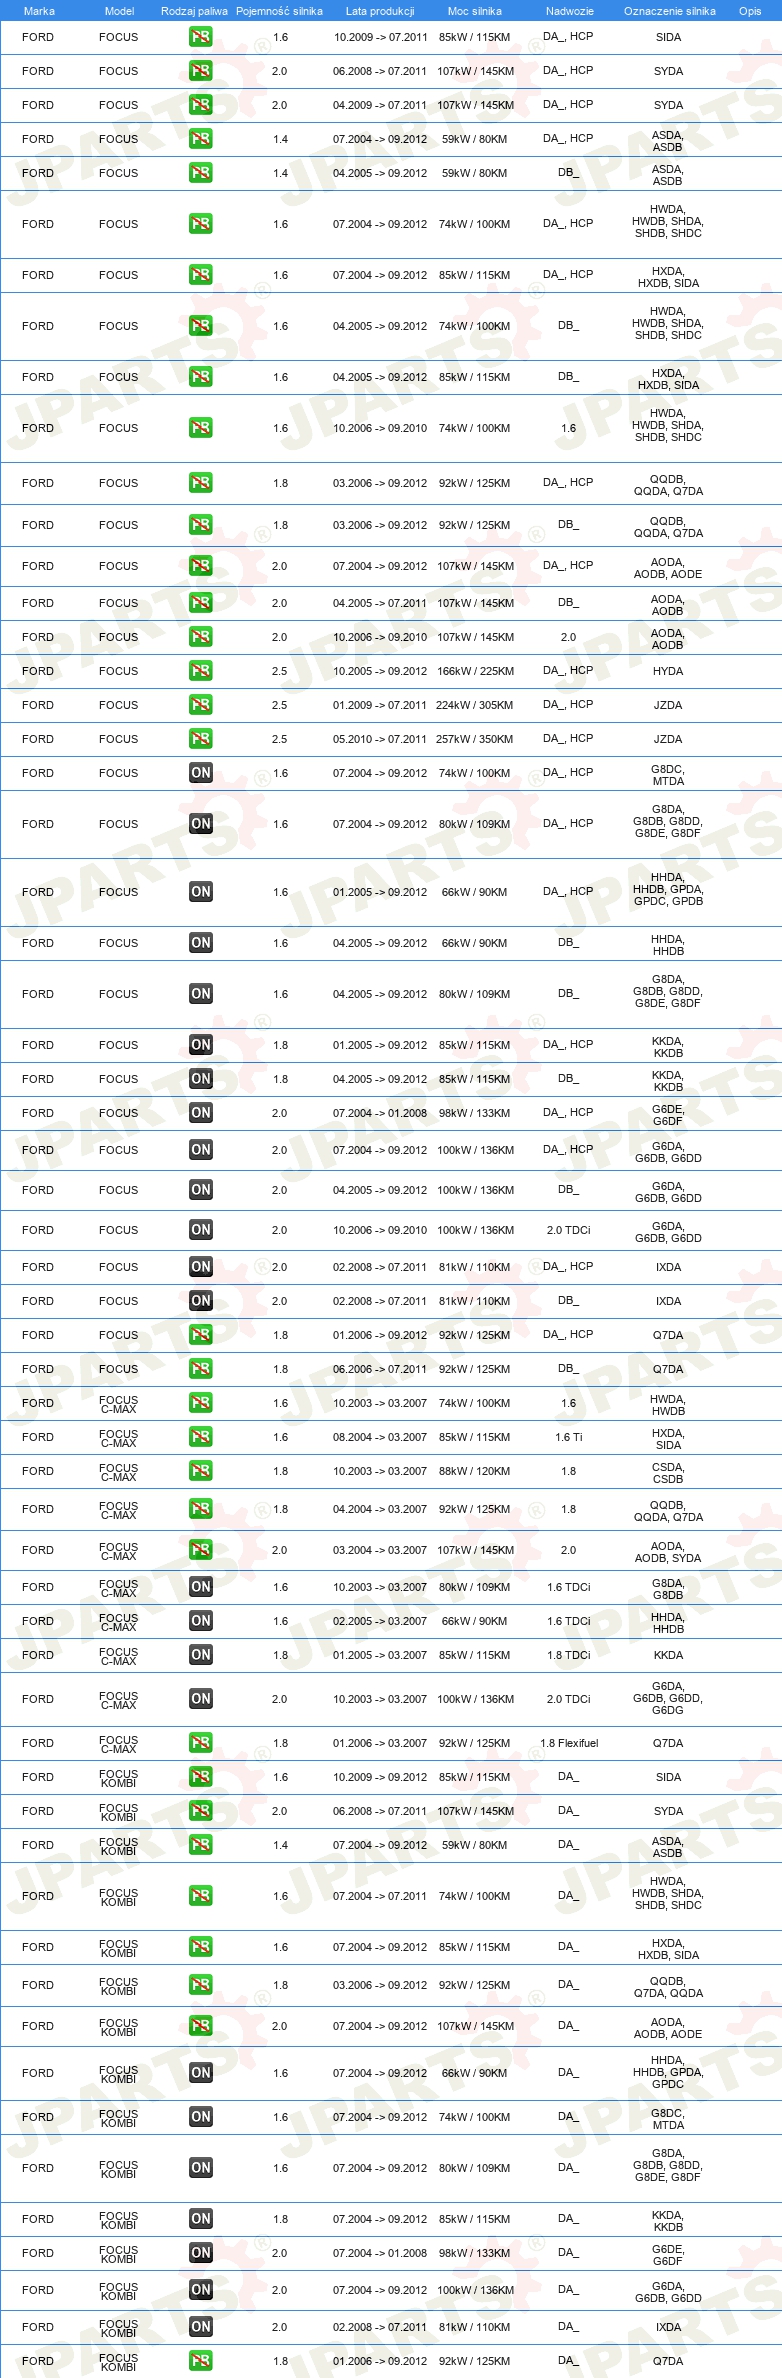
Task: Select the engine code cell HHDA, HHDB, GPDA, GPDC in the KOMBI row
Action: pos(668,2072)
